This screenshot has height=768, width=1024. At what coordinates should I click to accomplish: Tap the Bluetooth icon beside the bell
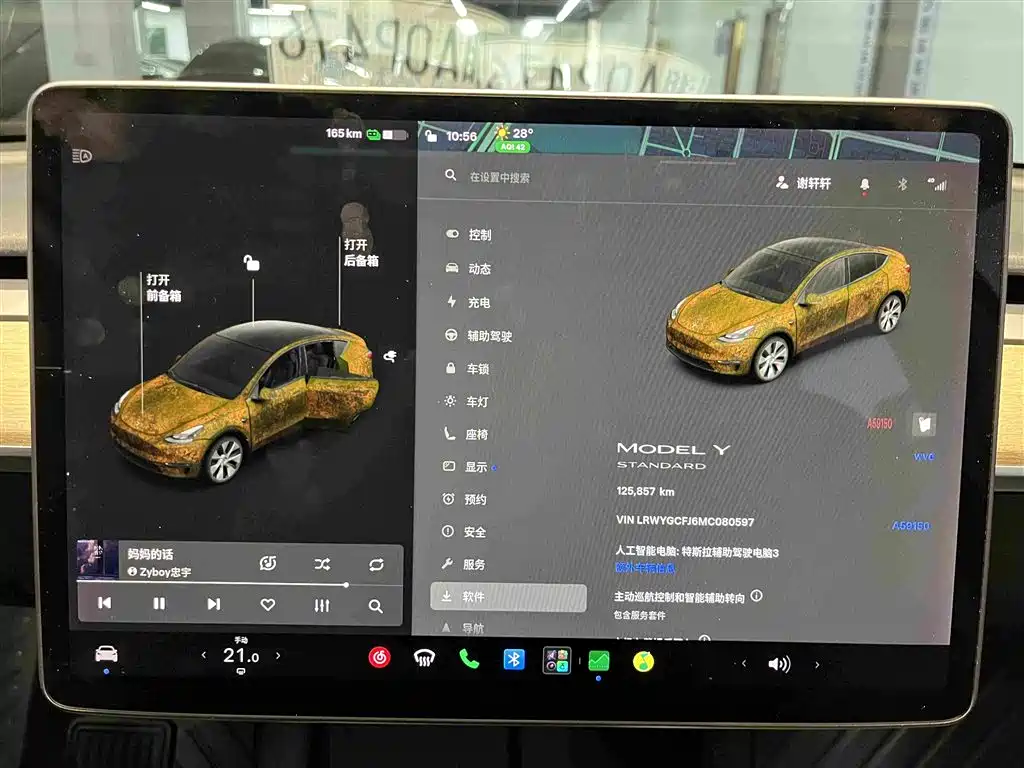(902, 185)
